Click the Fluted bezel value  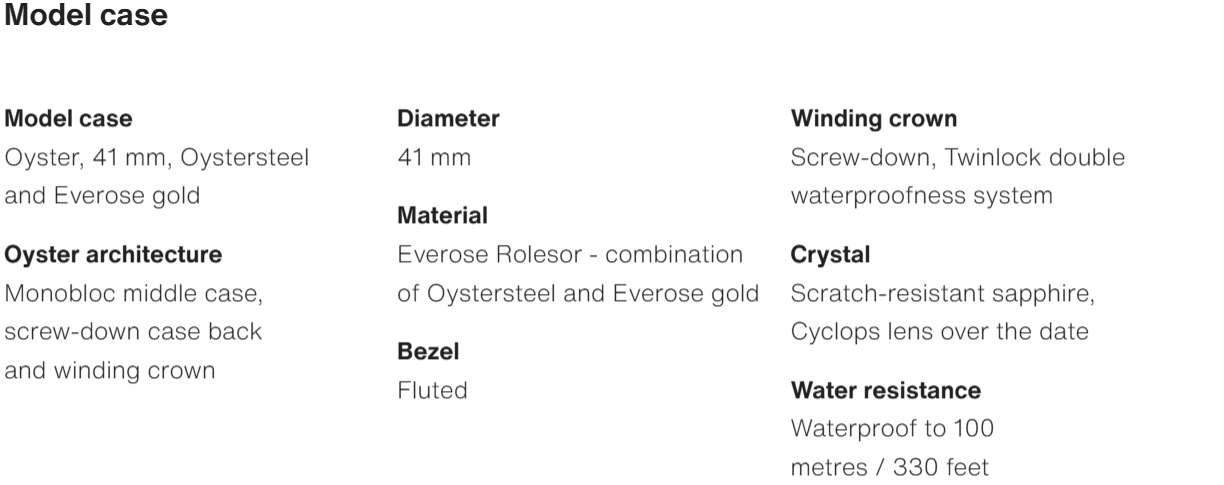[x=432, y=391]
